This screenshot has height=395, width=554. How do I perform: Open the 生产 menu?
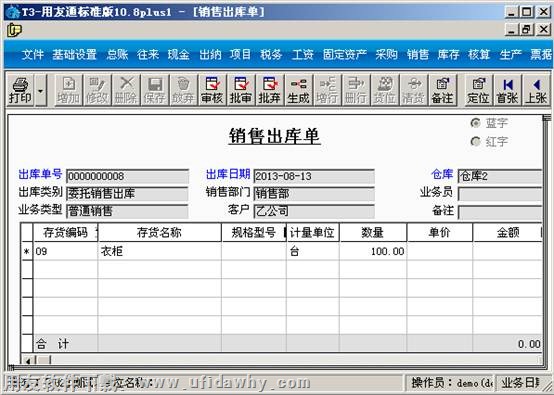511,54
